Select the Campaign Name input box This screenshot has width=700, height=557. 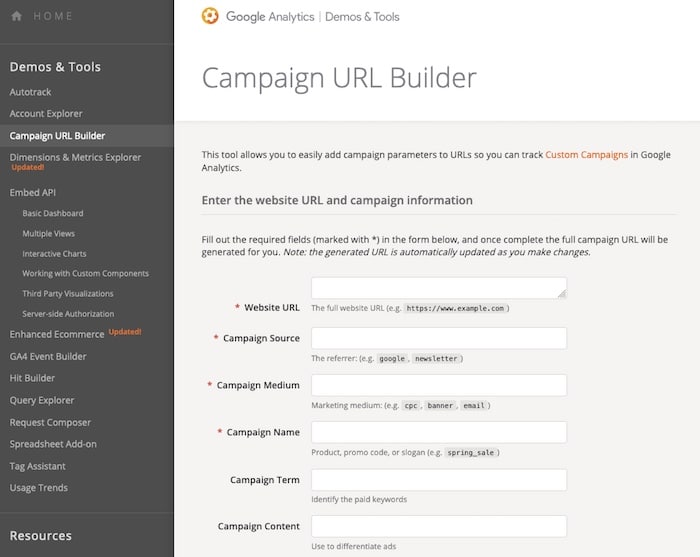point(439,432)
